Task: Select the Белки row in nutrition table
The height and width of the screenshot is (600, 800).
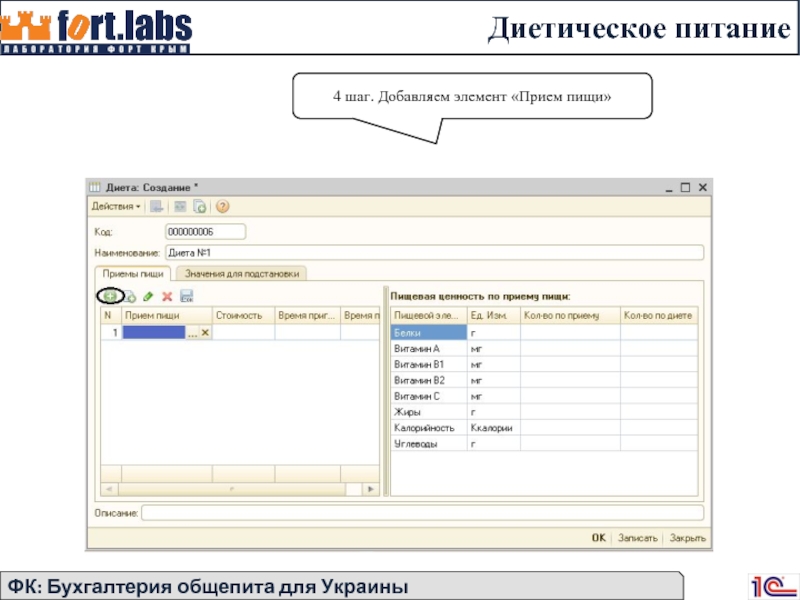Action: pyautogui.click(x=428, y=333)
